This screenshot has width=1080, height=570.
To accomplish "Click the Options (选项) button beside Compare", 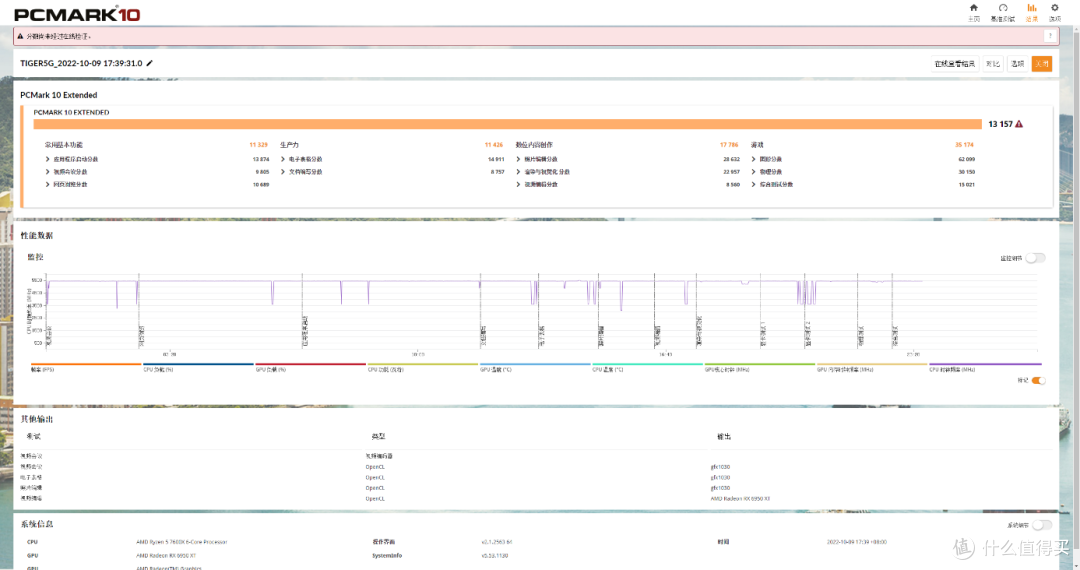I will tap(1017, 63).
